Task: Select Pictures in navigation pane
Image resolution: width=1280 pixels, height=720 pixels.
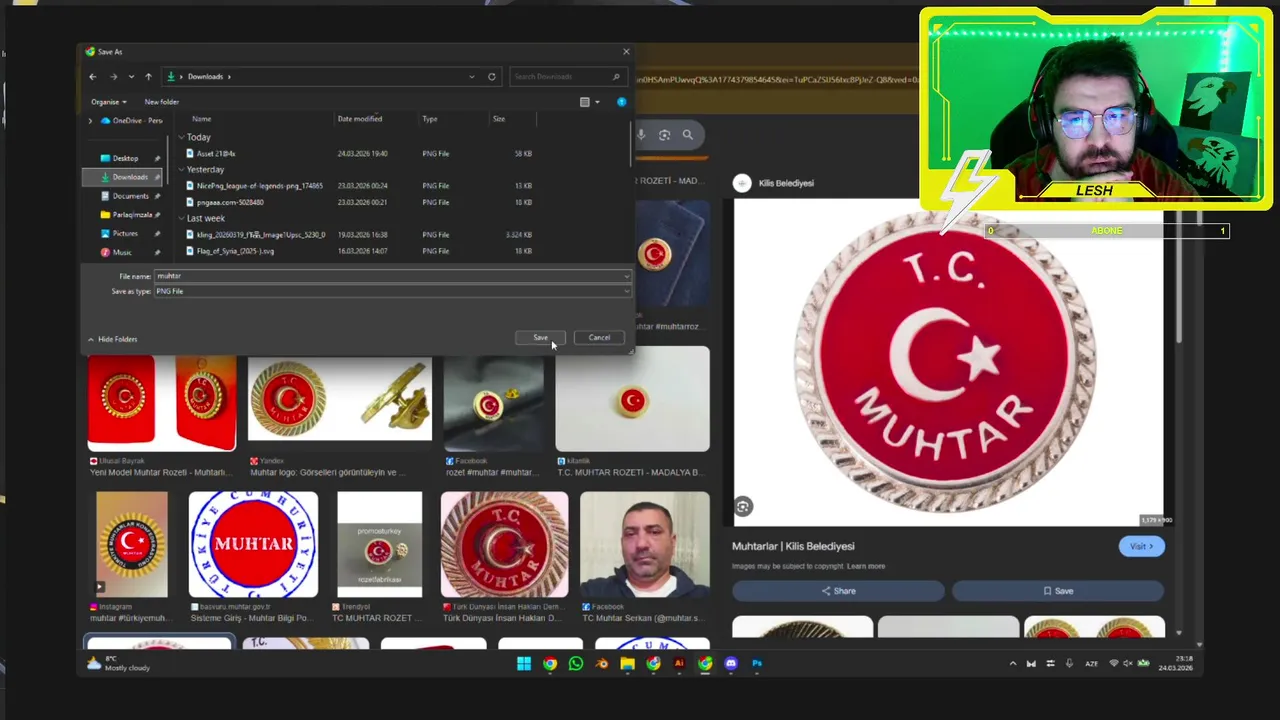Action: 125,234
